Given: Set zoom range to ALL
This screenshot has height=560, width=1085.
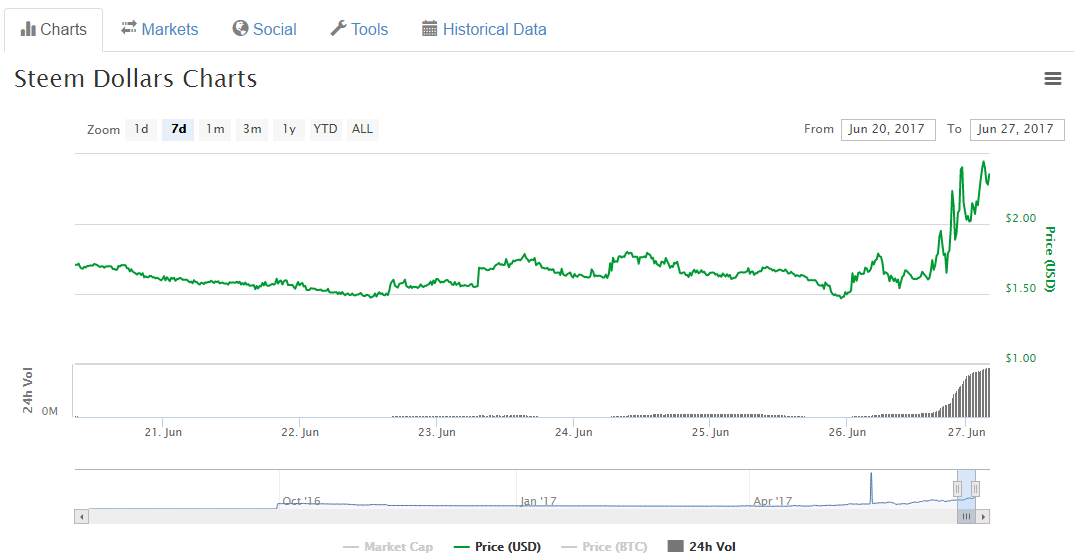Looking at the screenshot, I should 363,129.
